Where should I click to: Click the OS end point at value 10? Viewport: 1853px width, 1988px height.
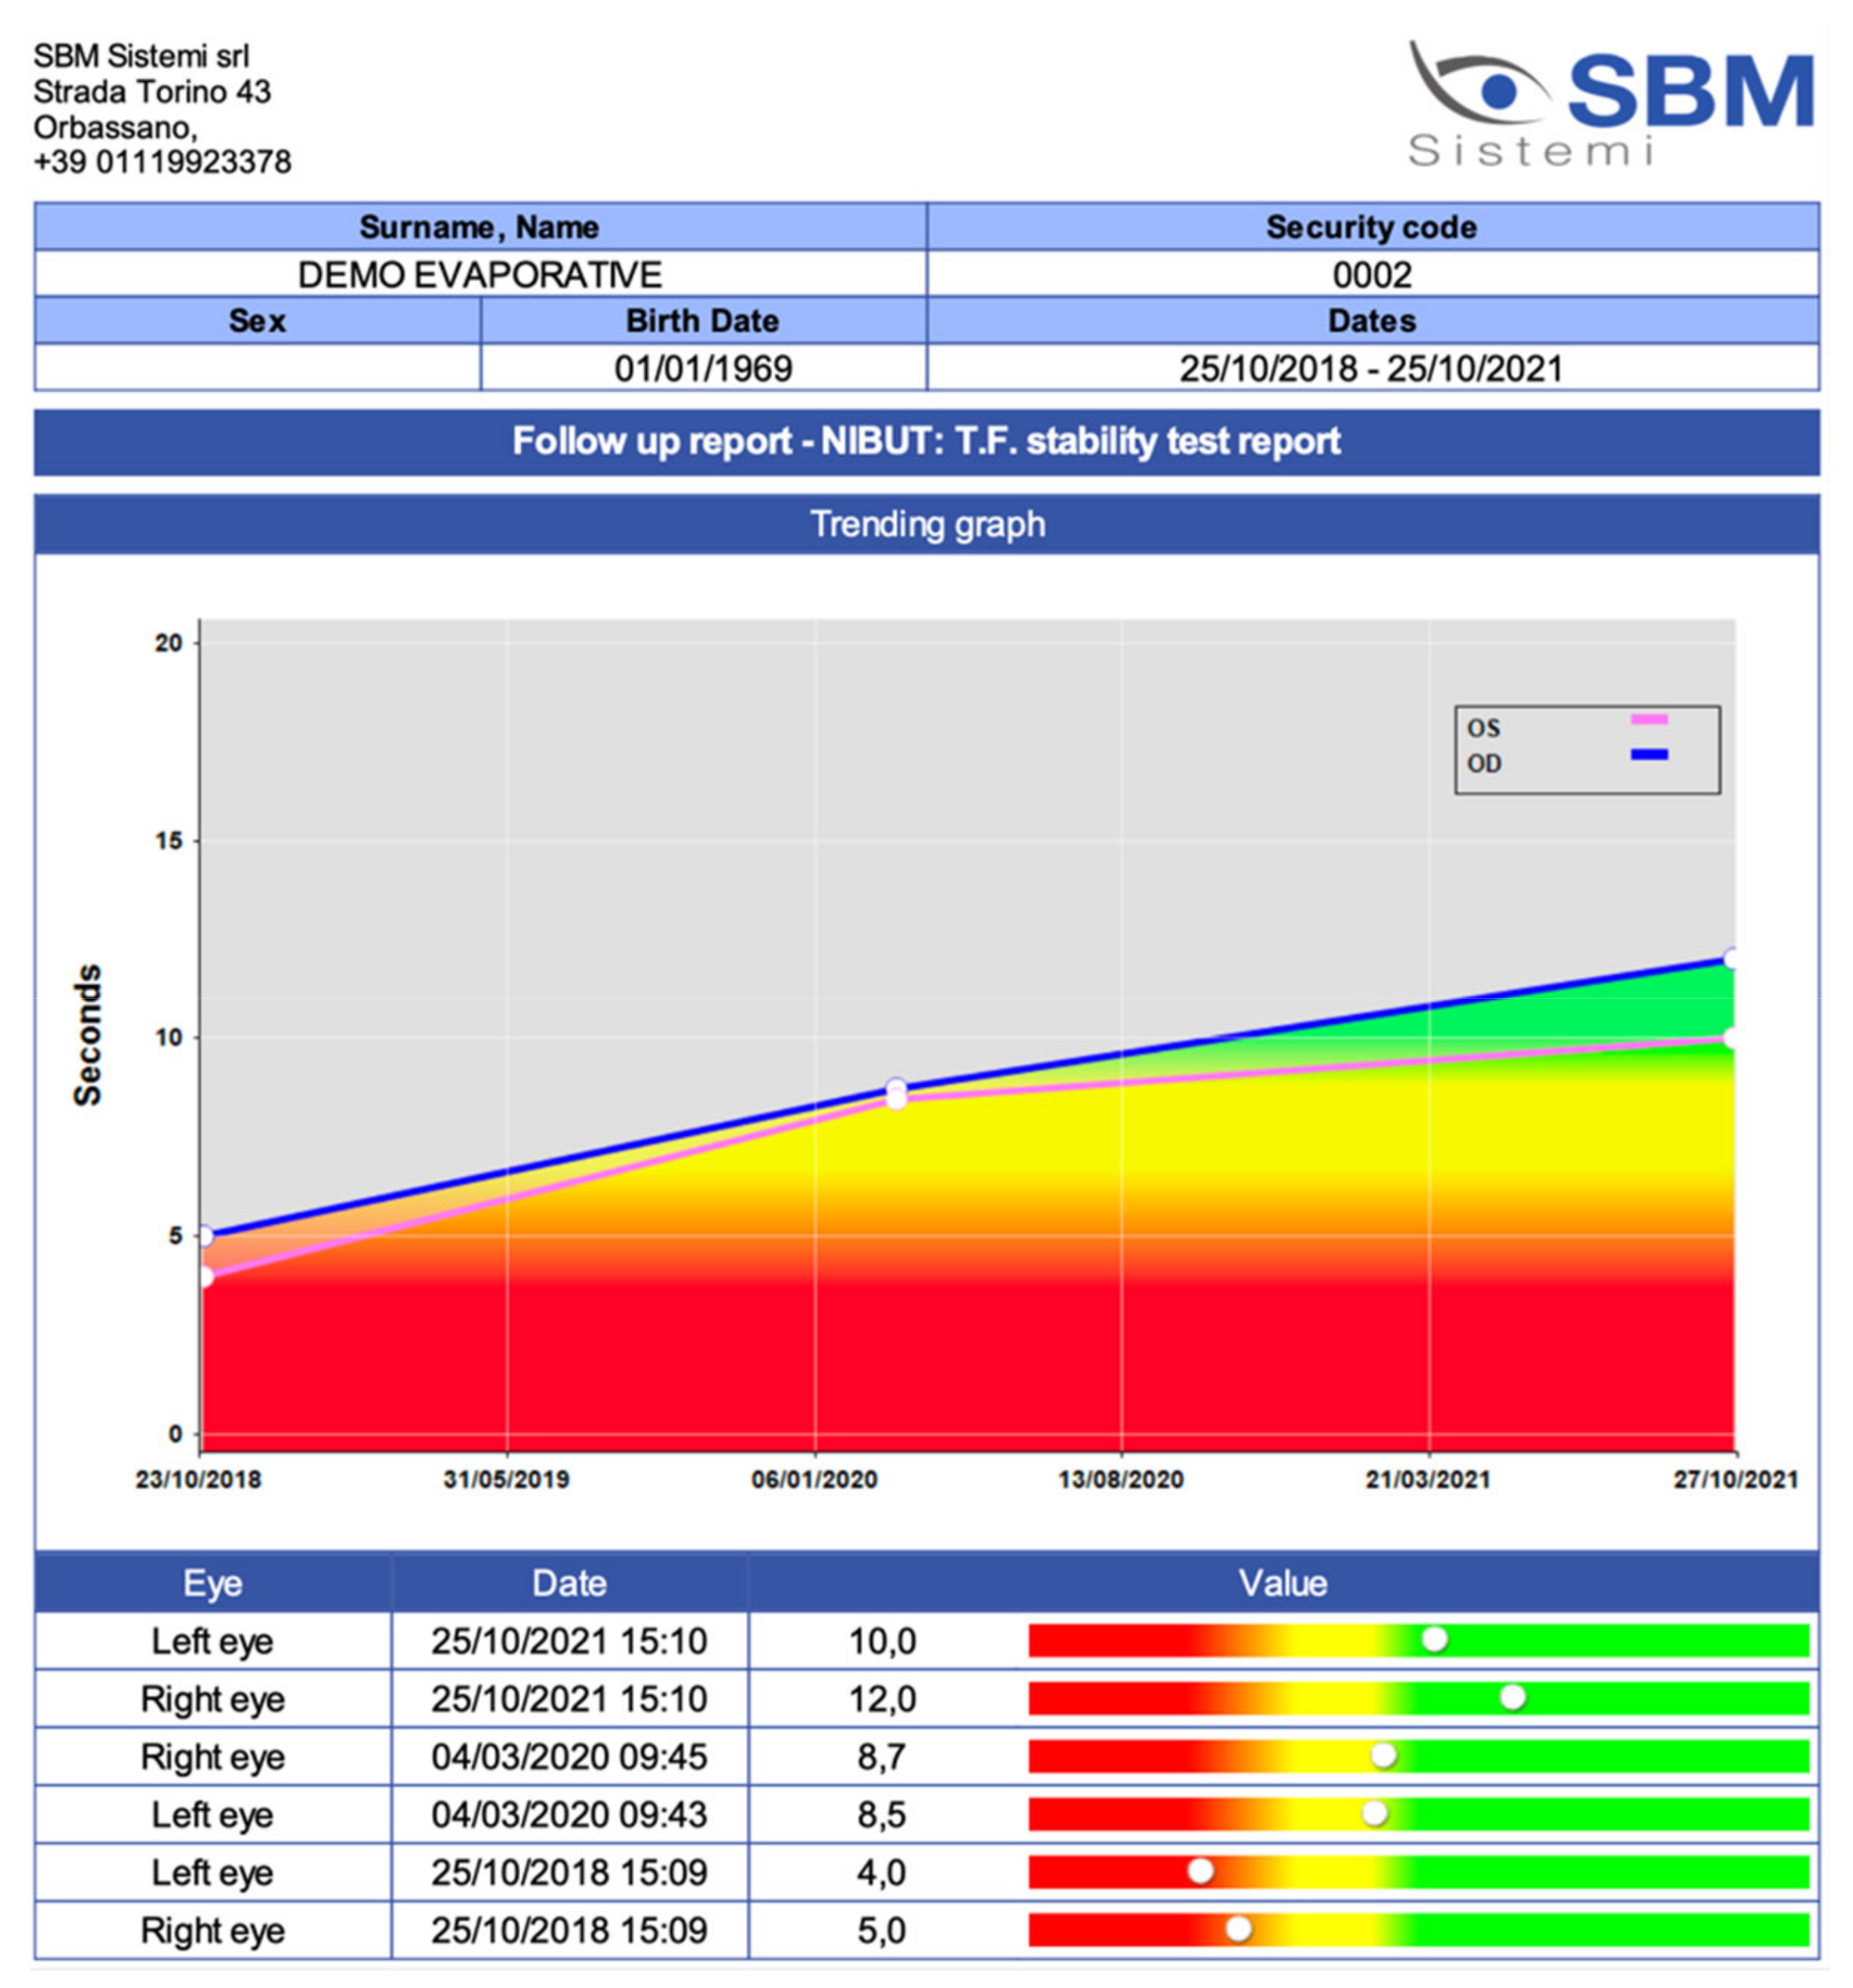1732,1038
